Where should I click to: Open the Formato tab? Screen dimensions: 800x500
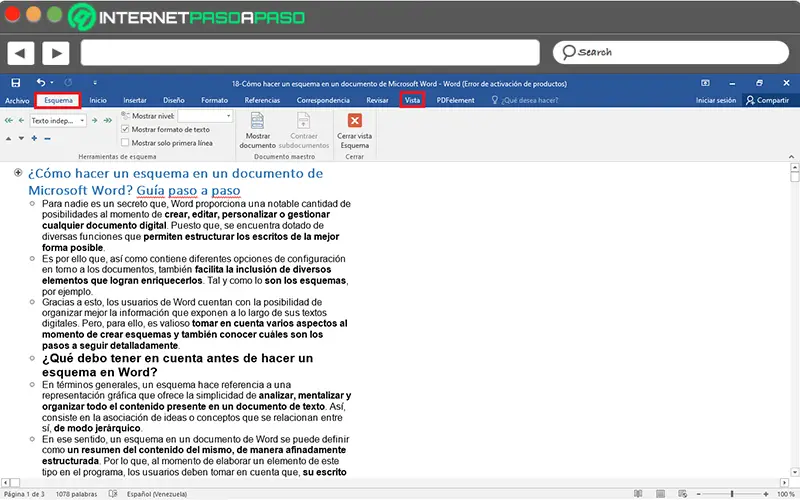(x=214, y=101)
